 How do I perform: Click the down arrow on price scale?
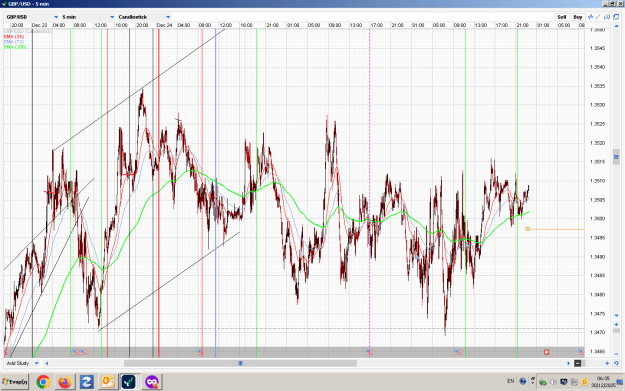tap(616, 315)
